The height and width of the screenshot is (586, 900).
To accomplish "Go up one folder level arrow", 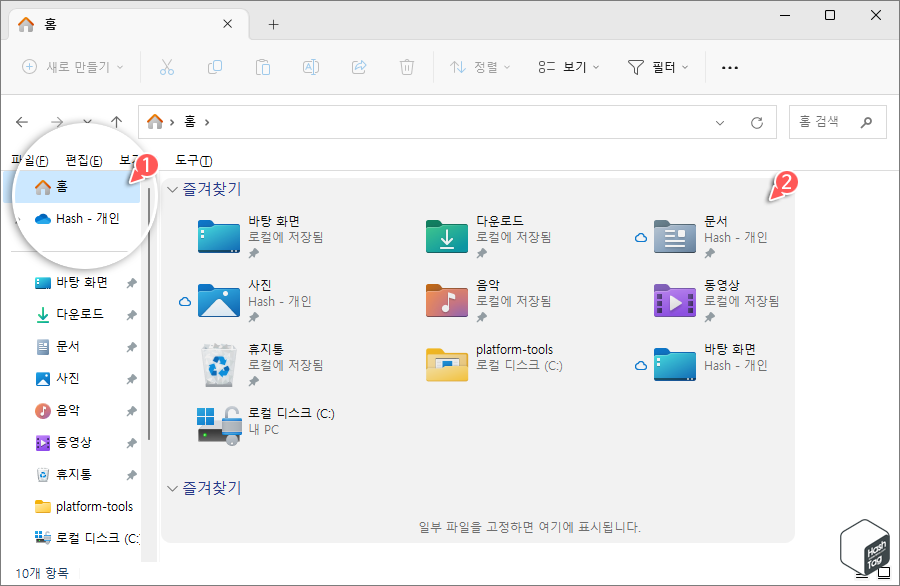I will (117, 122).
